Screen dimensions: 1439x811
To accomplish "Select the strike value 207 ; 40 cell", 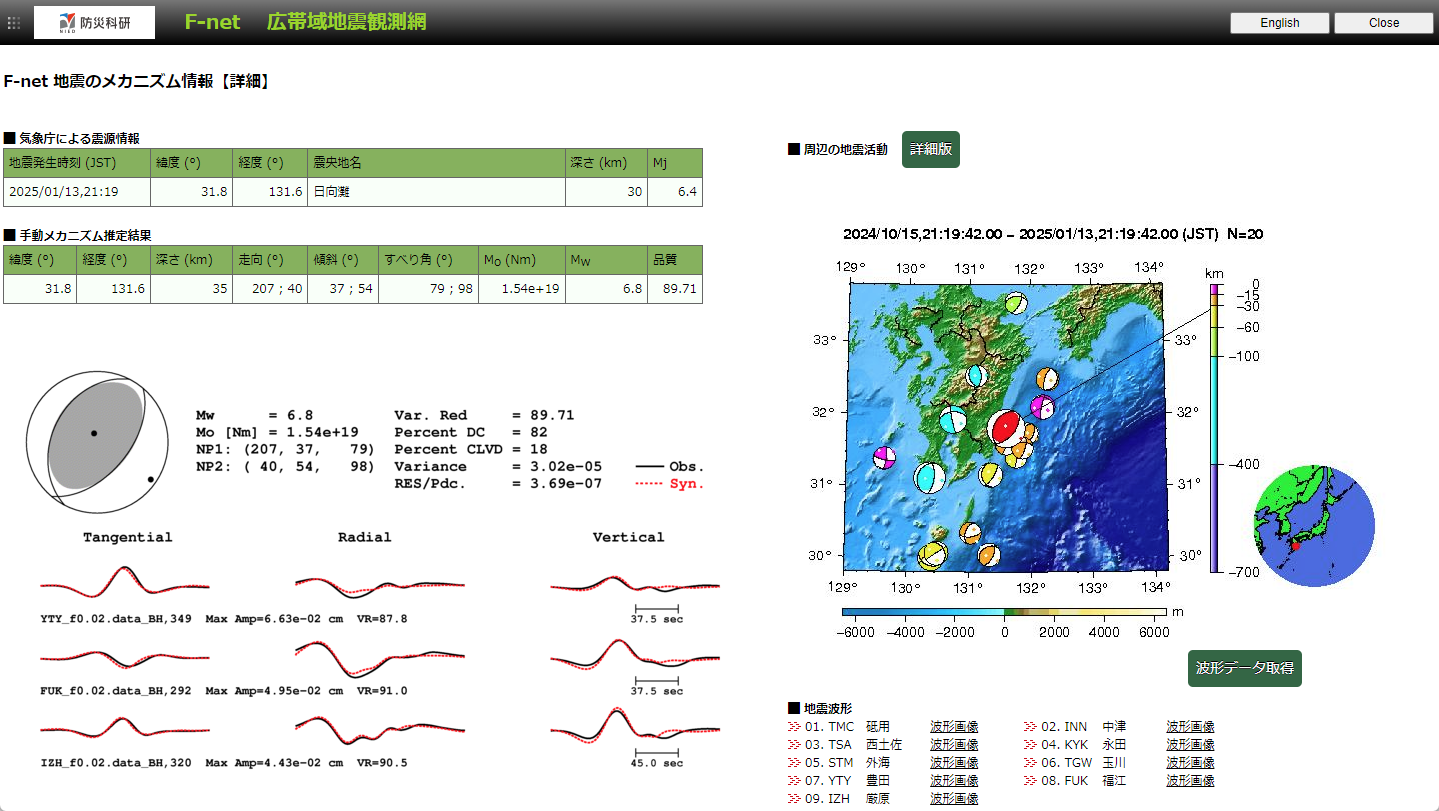I will click(270, 289).
